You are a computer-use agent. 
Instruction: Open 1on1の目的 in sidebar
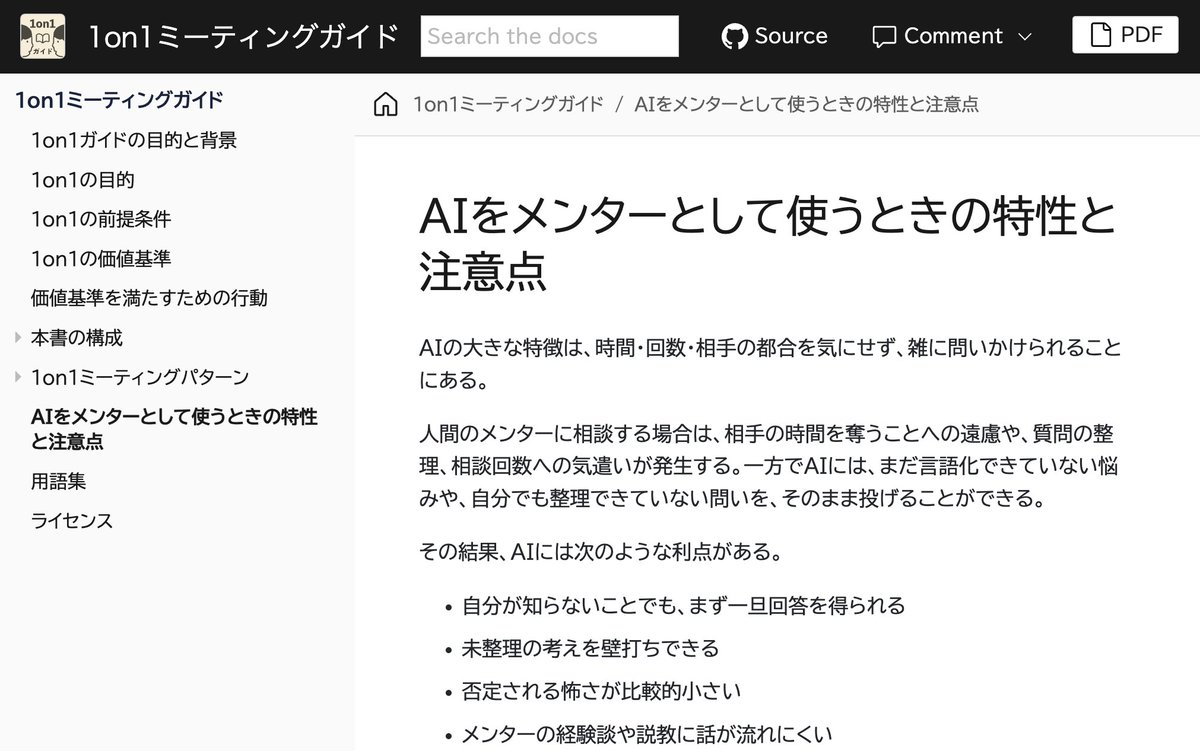click(83, 180)
